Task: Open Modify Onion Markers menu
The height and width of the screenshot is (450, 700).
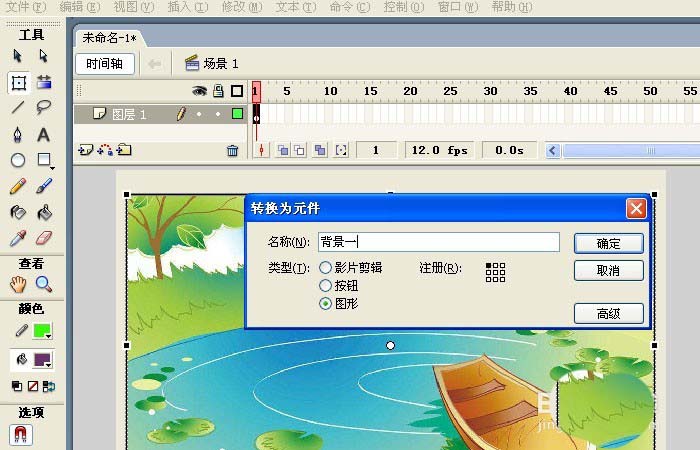Action: click(341, 150)
